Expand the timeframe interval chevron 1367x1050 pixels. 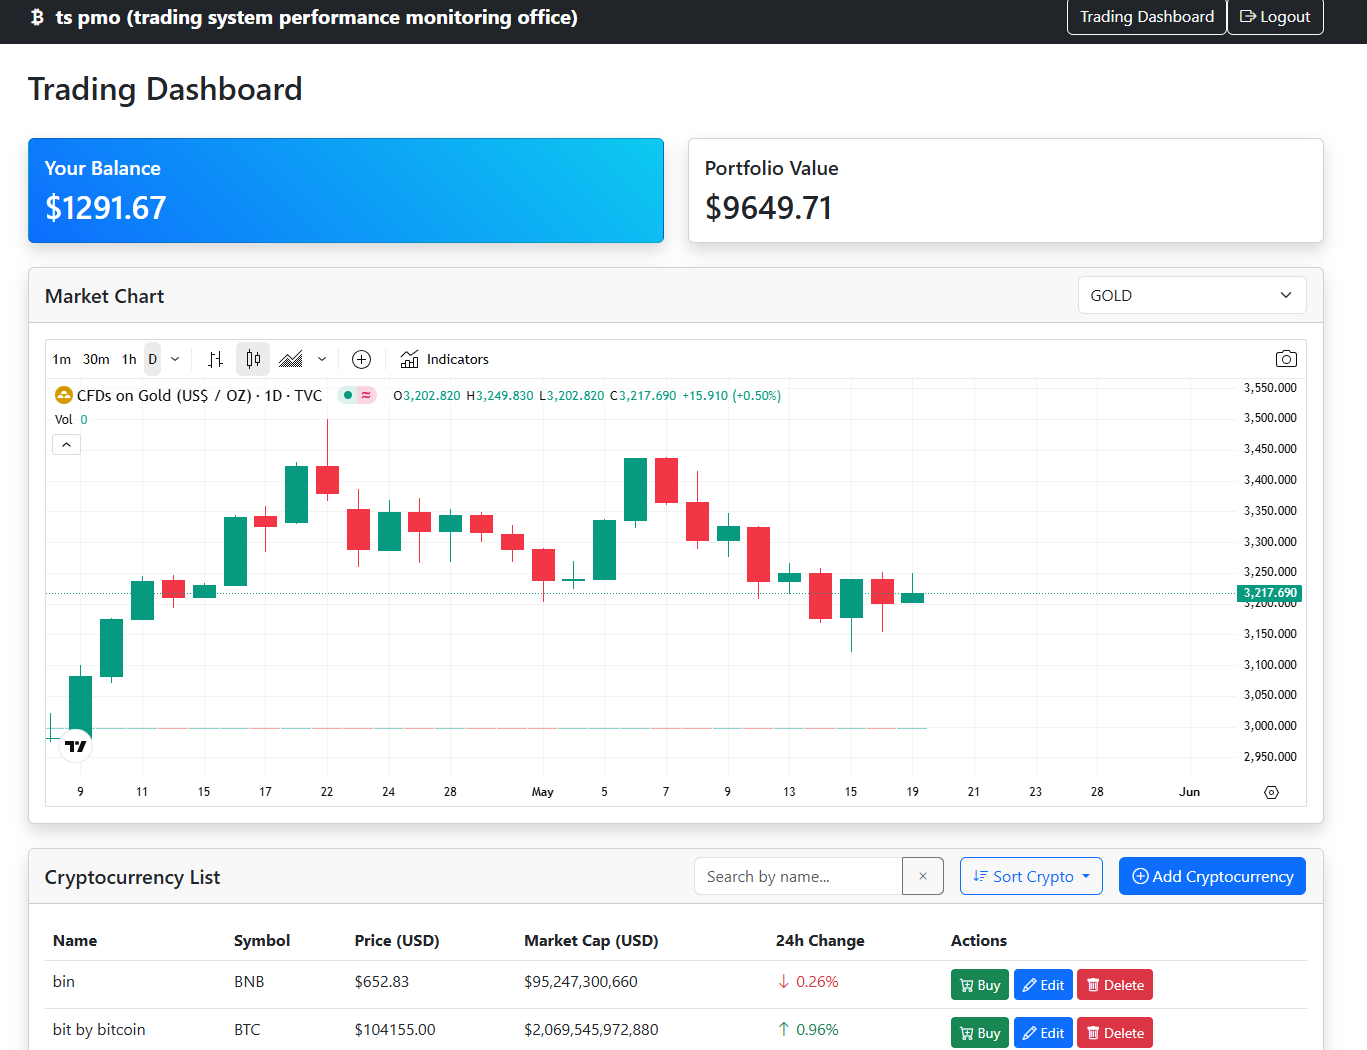(x=176, y=358)
